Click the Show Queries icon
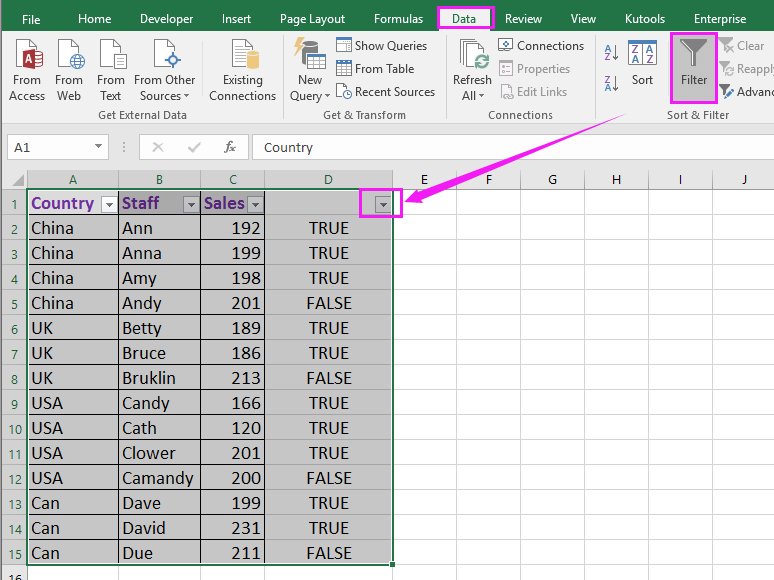 tap(344, 45)
